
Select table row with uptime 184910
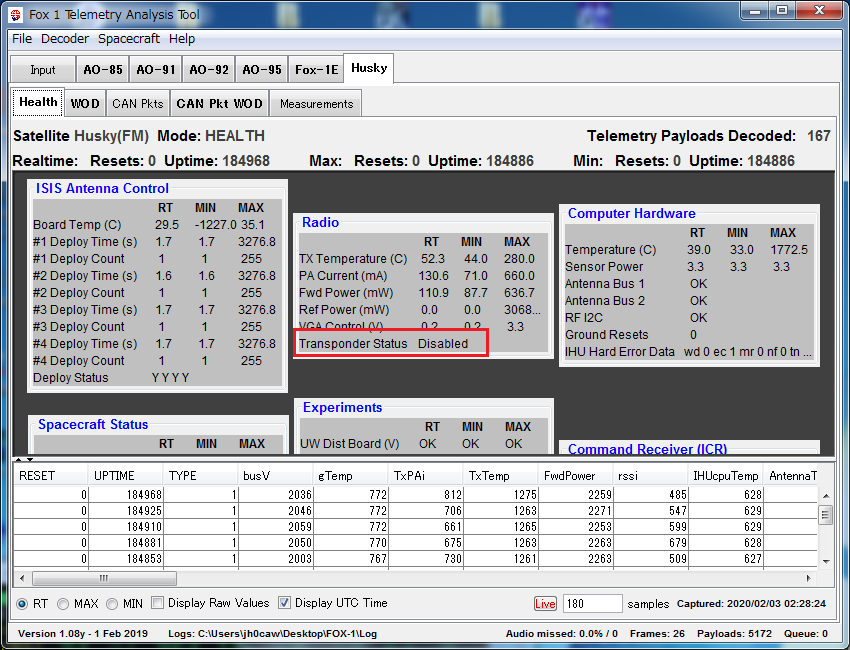(x=415, y=526)
